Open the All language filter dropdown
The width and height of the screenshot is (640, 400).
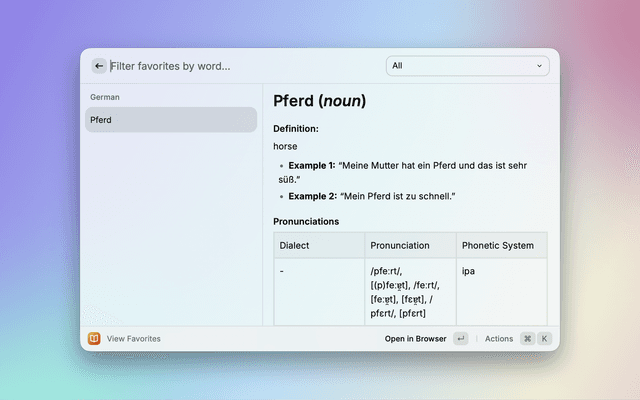click(x=467, y=66)
